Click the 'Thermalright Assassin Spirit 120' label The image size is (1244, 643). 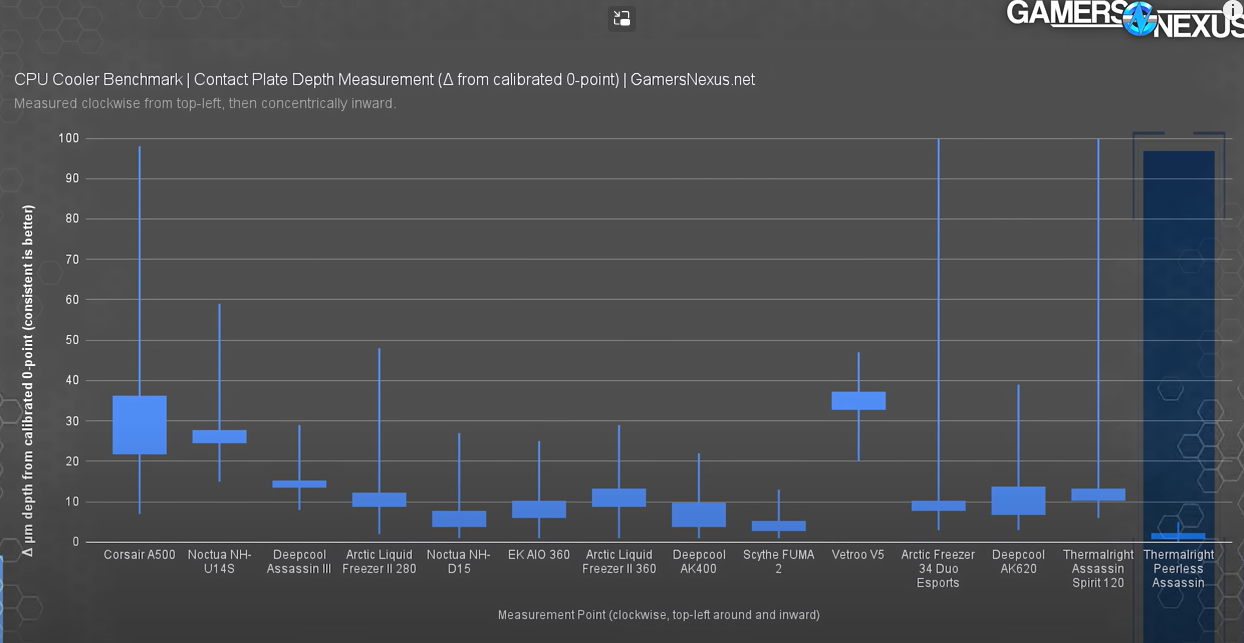1098,569
